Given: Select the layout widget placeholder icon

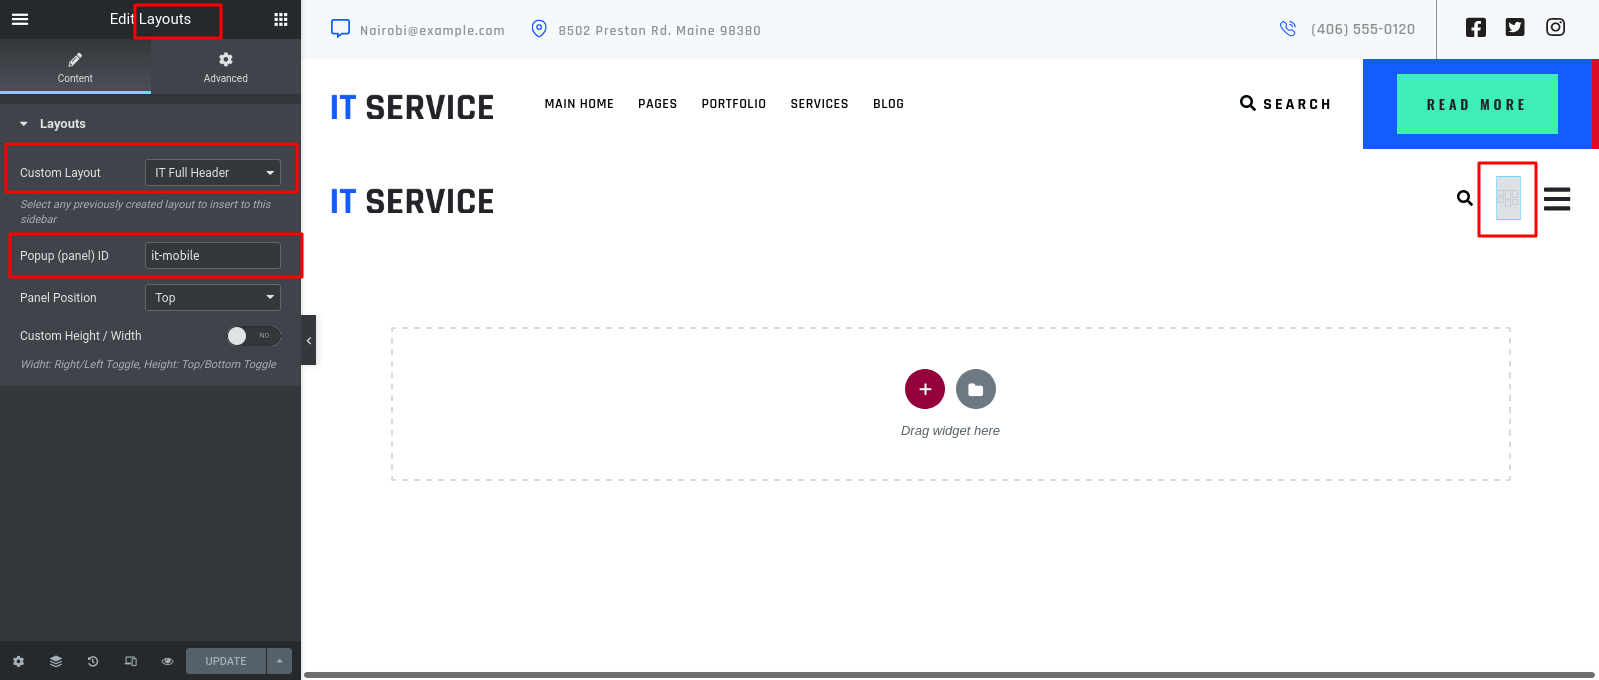Looking at the screenshot, I should [1508, 198].
